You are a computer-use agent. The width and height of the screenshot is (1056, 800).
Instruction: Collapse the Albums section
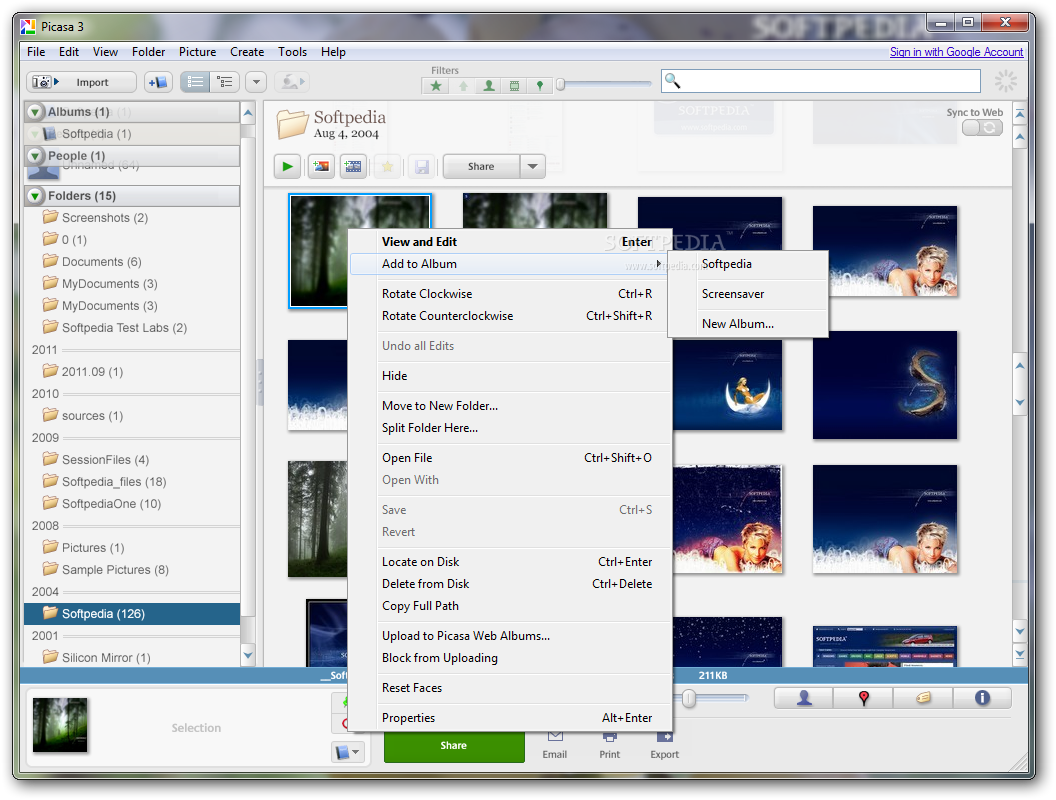point(35,112)
